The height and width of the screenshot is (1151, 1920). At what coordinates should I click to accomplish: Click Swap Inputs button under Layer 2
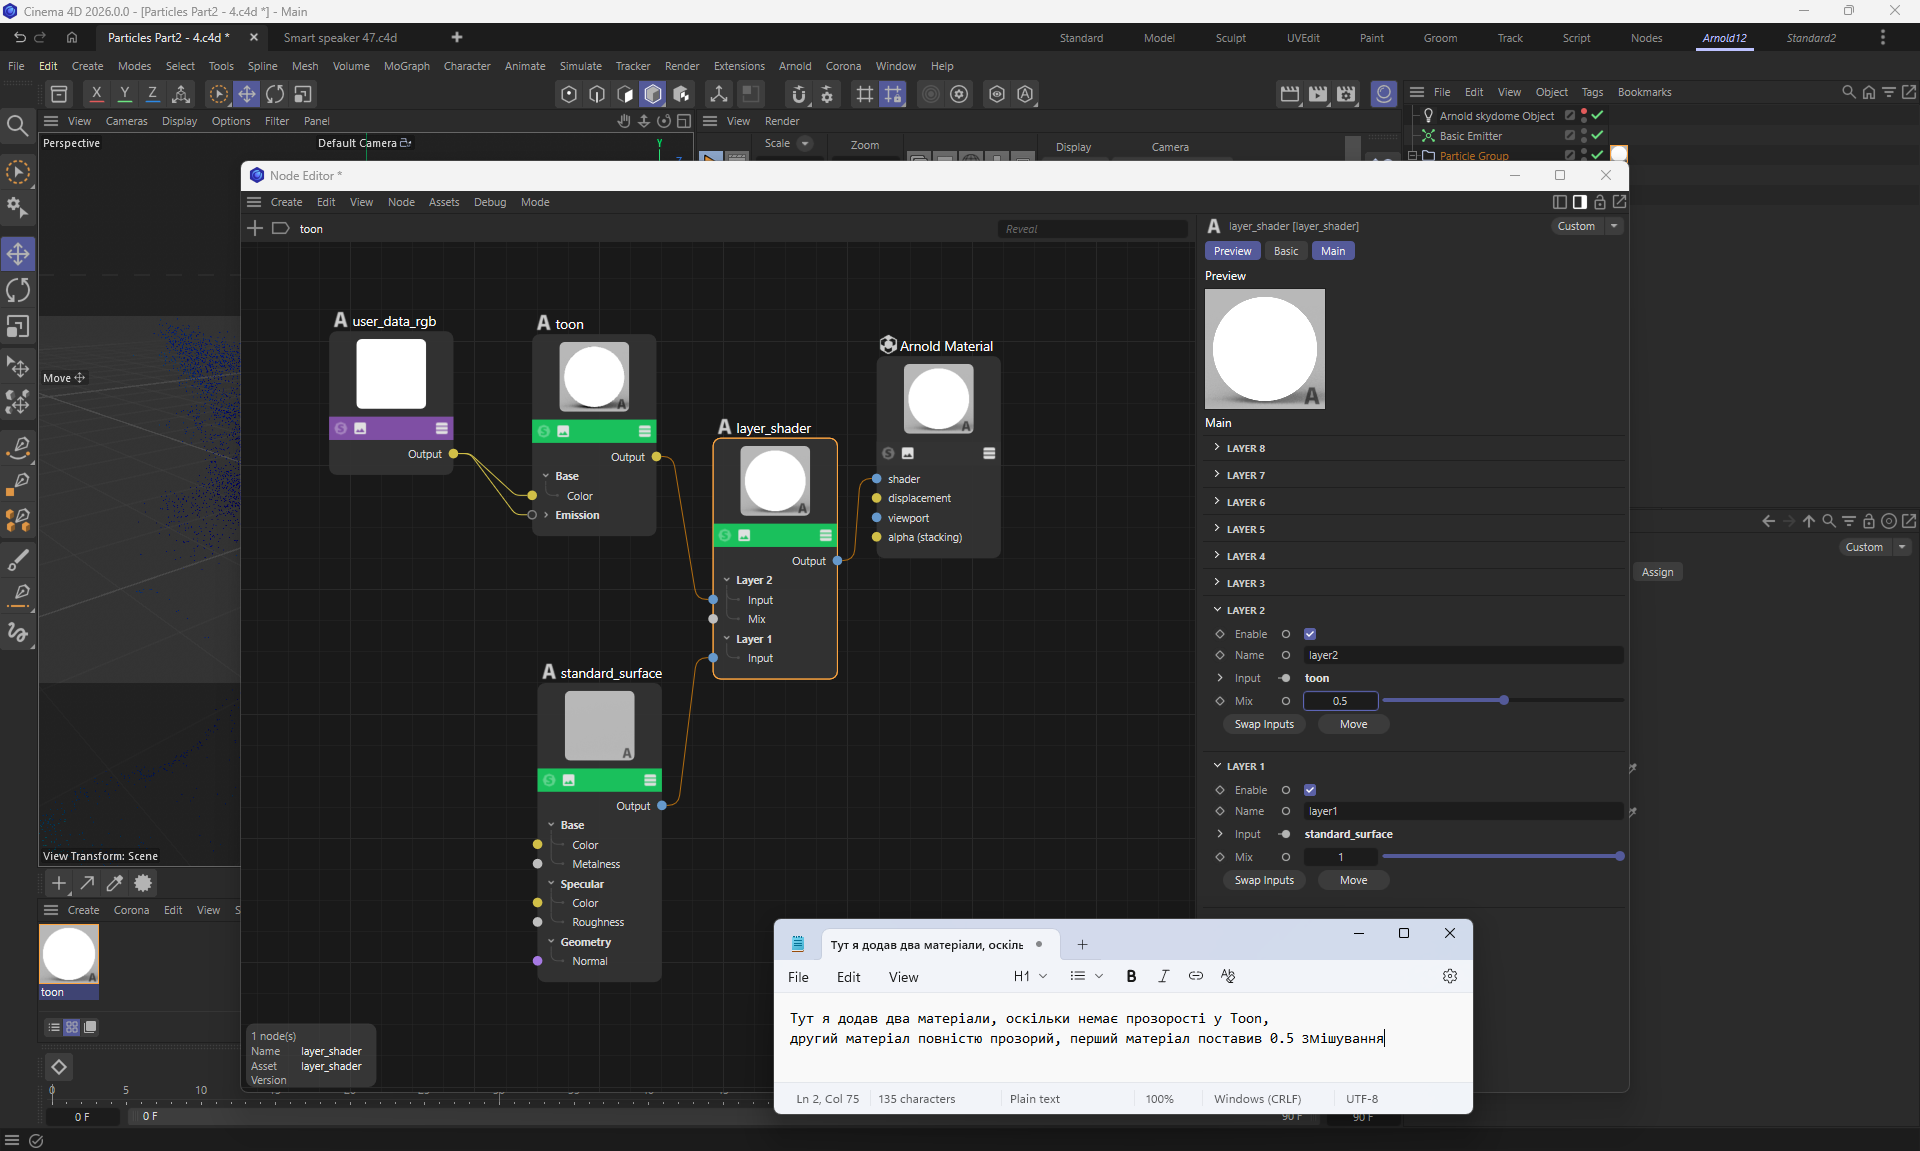tap(1264, 724)
